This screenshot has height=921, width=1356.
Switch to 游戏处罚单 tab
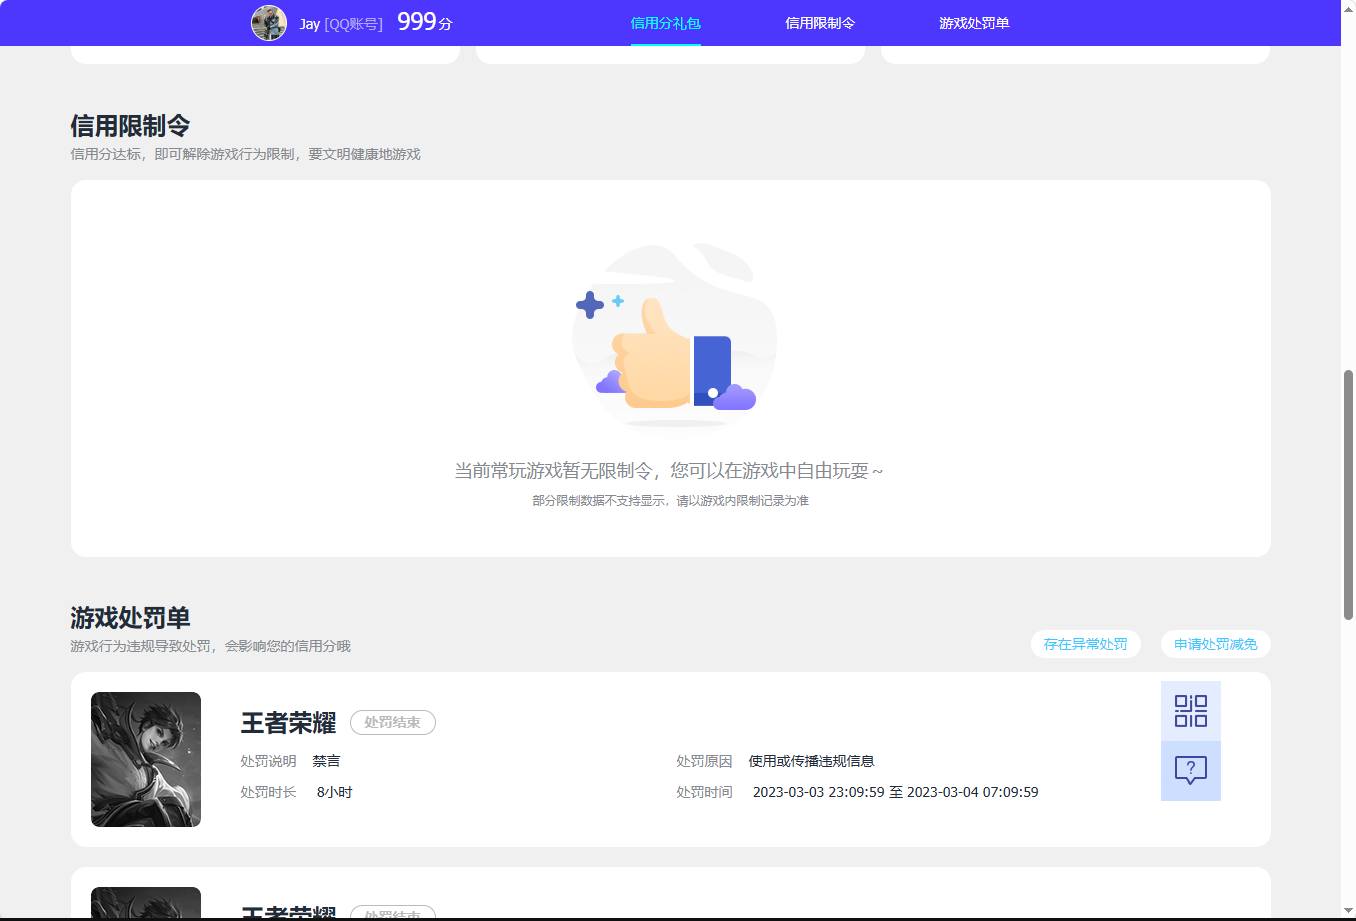pyautogui.click(x=974, y=23)
